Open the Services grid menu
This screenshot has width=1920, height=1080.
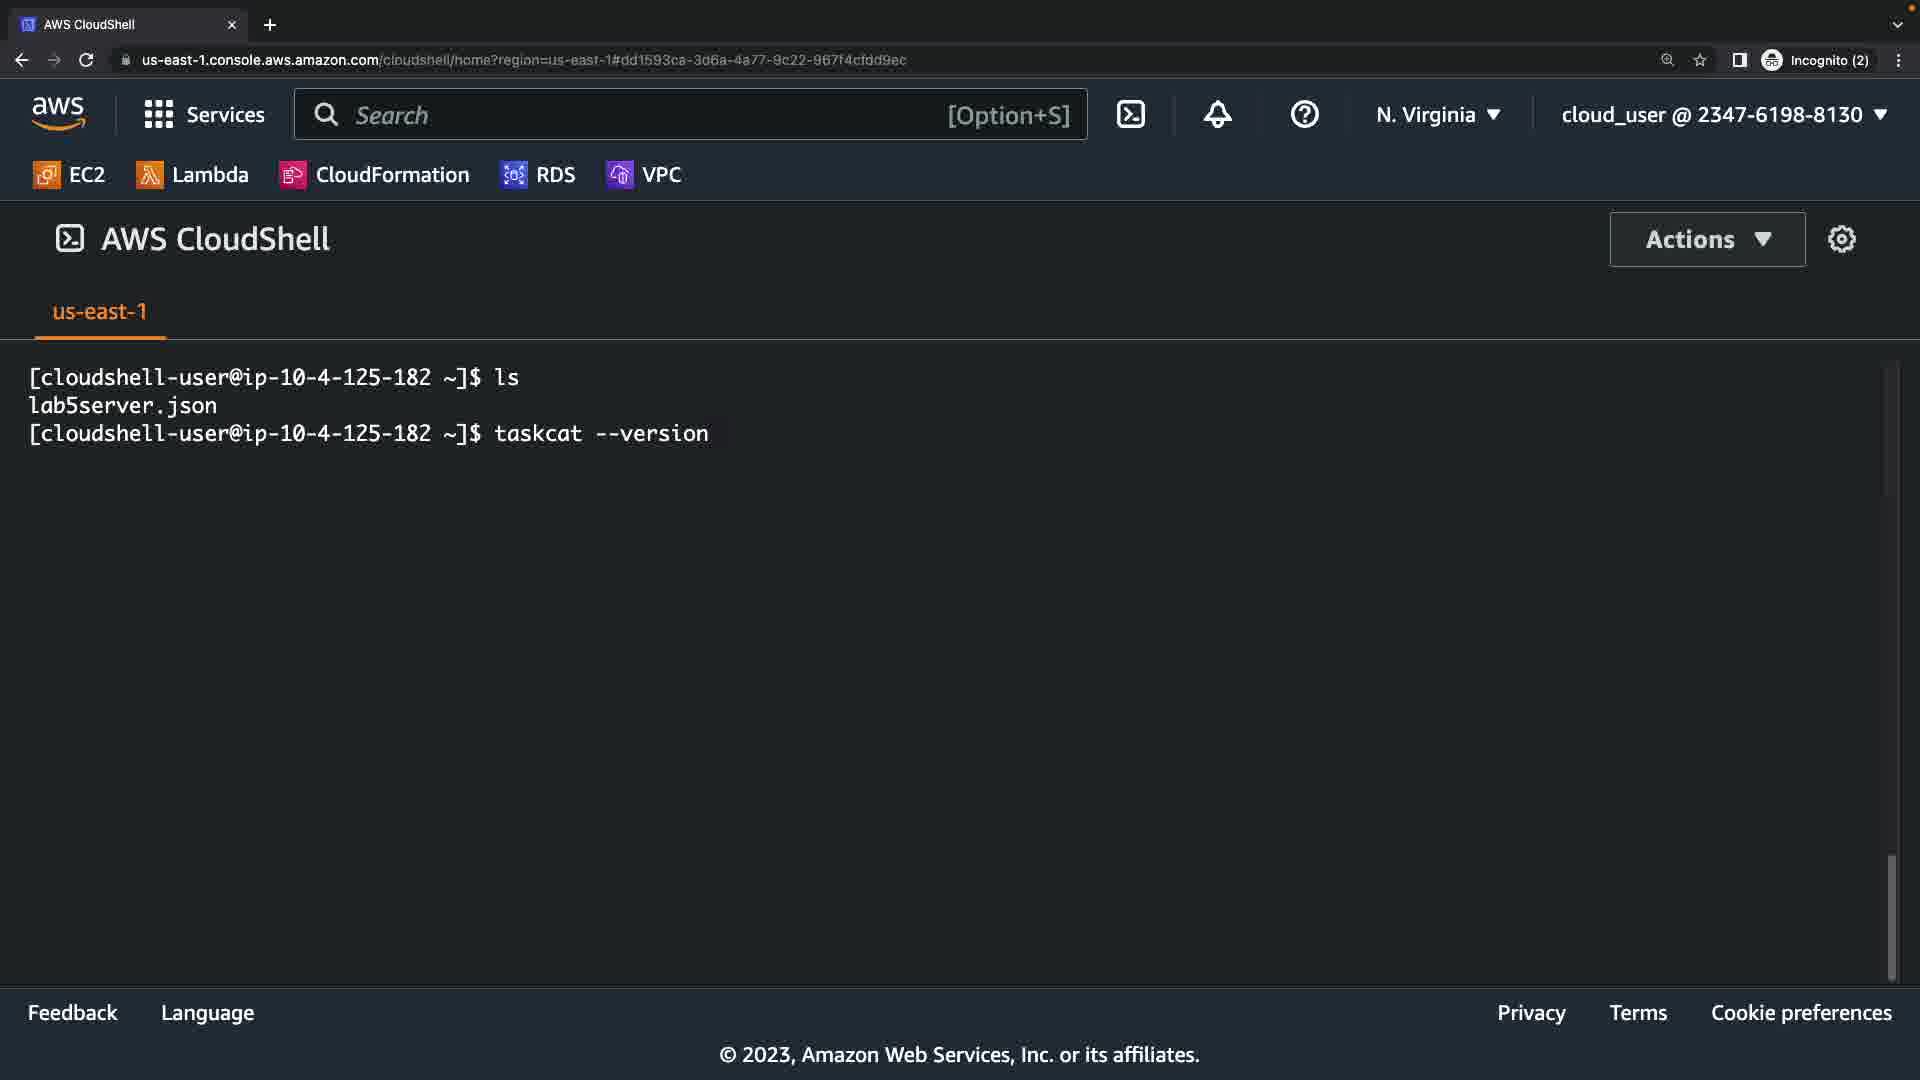click(x=204, y=115)
